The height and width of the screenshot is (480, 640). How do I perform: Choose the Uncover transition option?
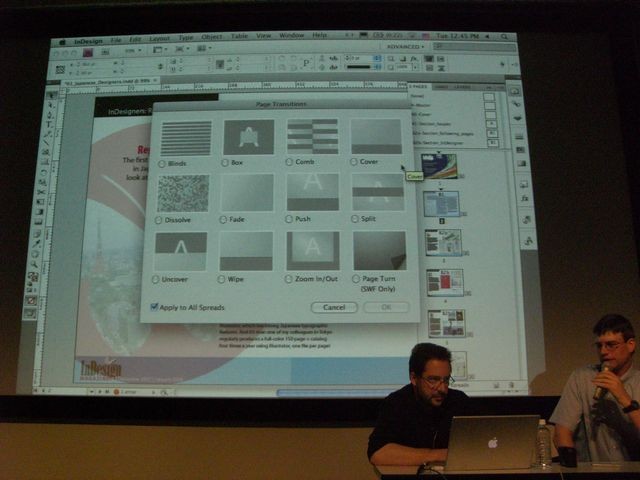[156, 280]
